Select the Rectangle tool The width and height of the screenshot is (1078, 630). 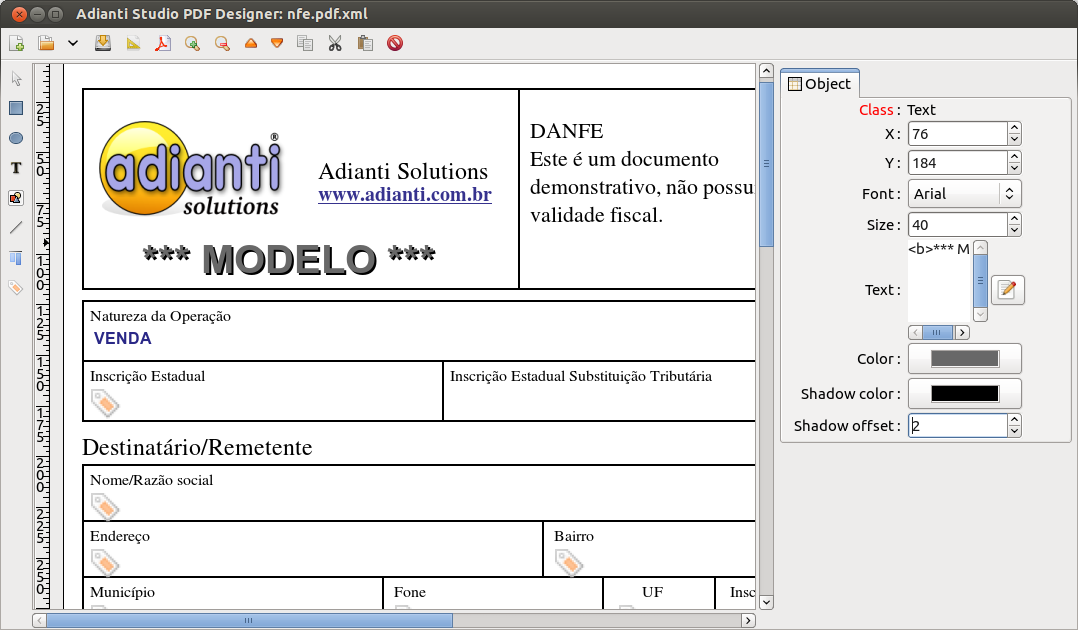(16, 108)
